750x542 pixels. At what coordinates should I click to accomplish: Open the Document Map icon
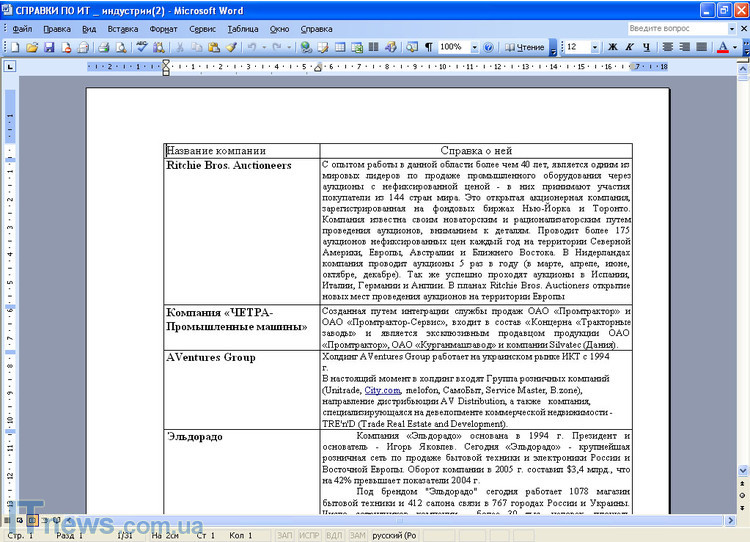point(412,47)
